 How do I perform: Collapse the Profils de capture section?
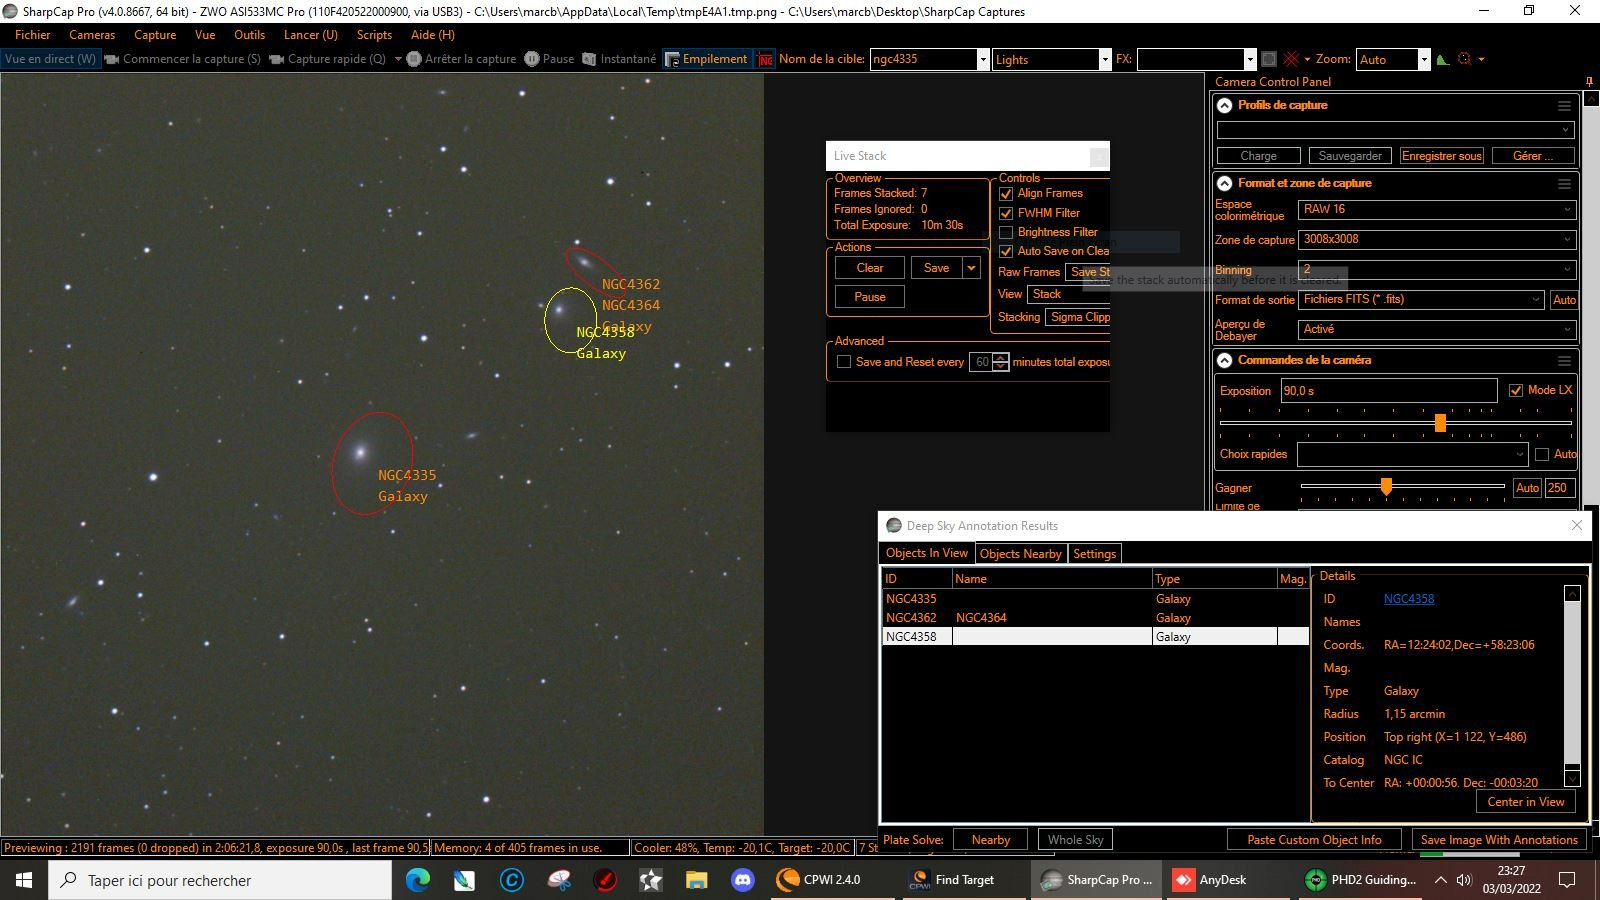pyautogui.click(x=1224, y=105)
